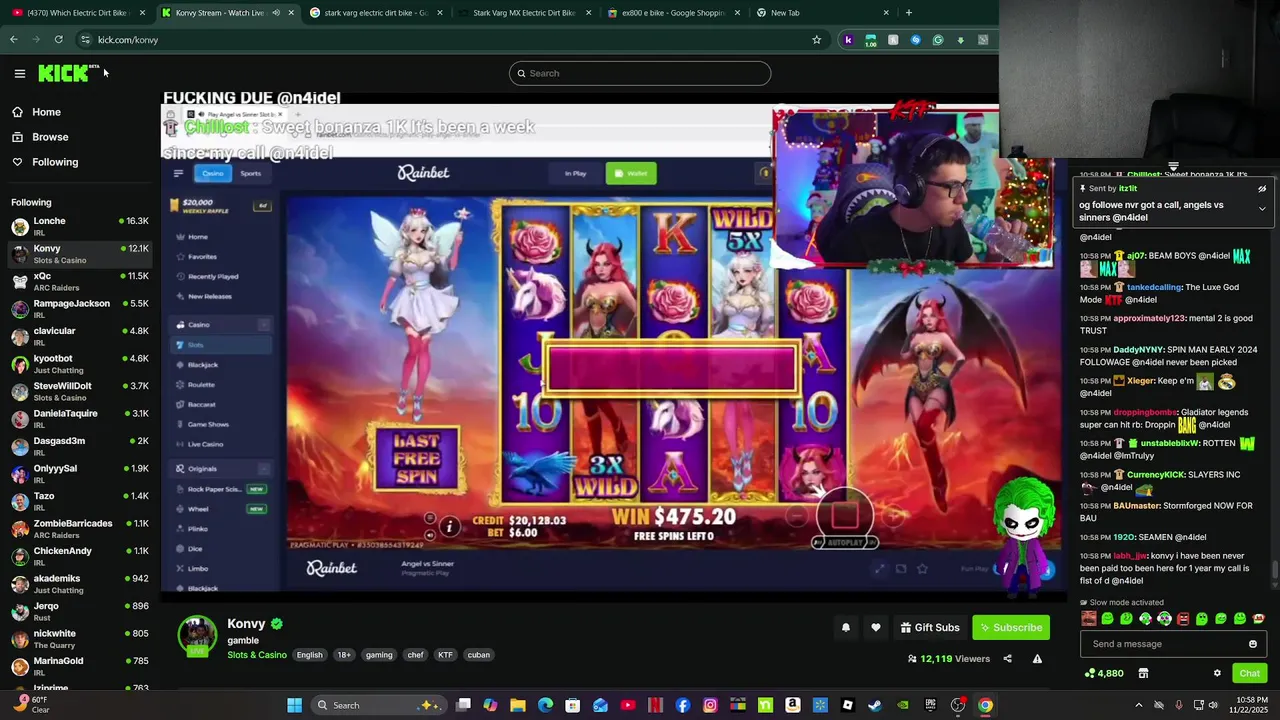Viewport: 1280px width, 720px height.
Task: Open clavicular channel avatar
Action: point(20,336)
